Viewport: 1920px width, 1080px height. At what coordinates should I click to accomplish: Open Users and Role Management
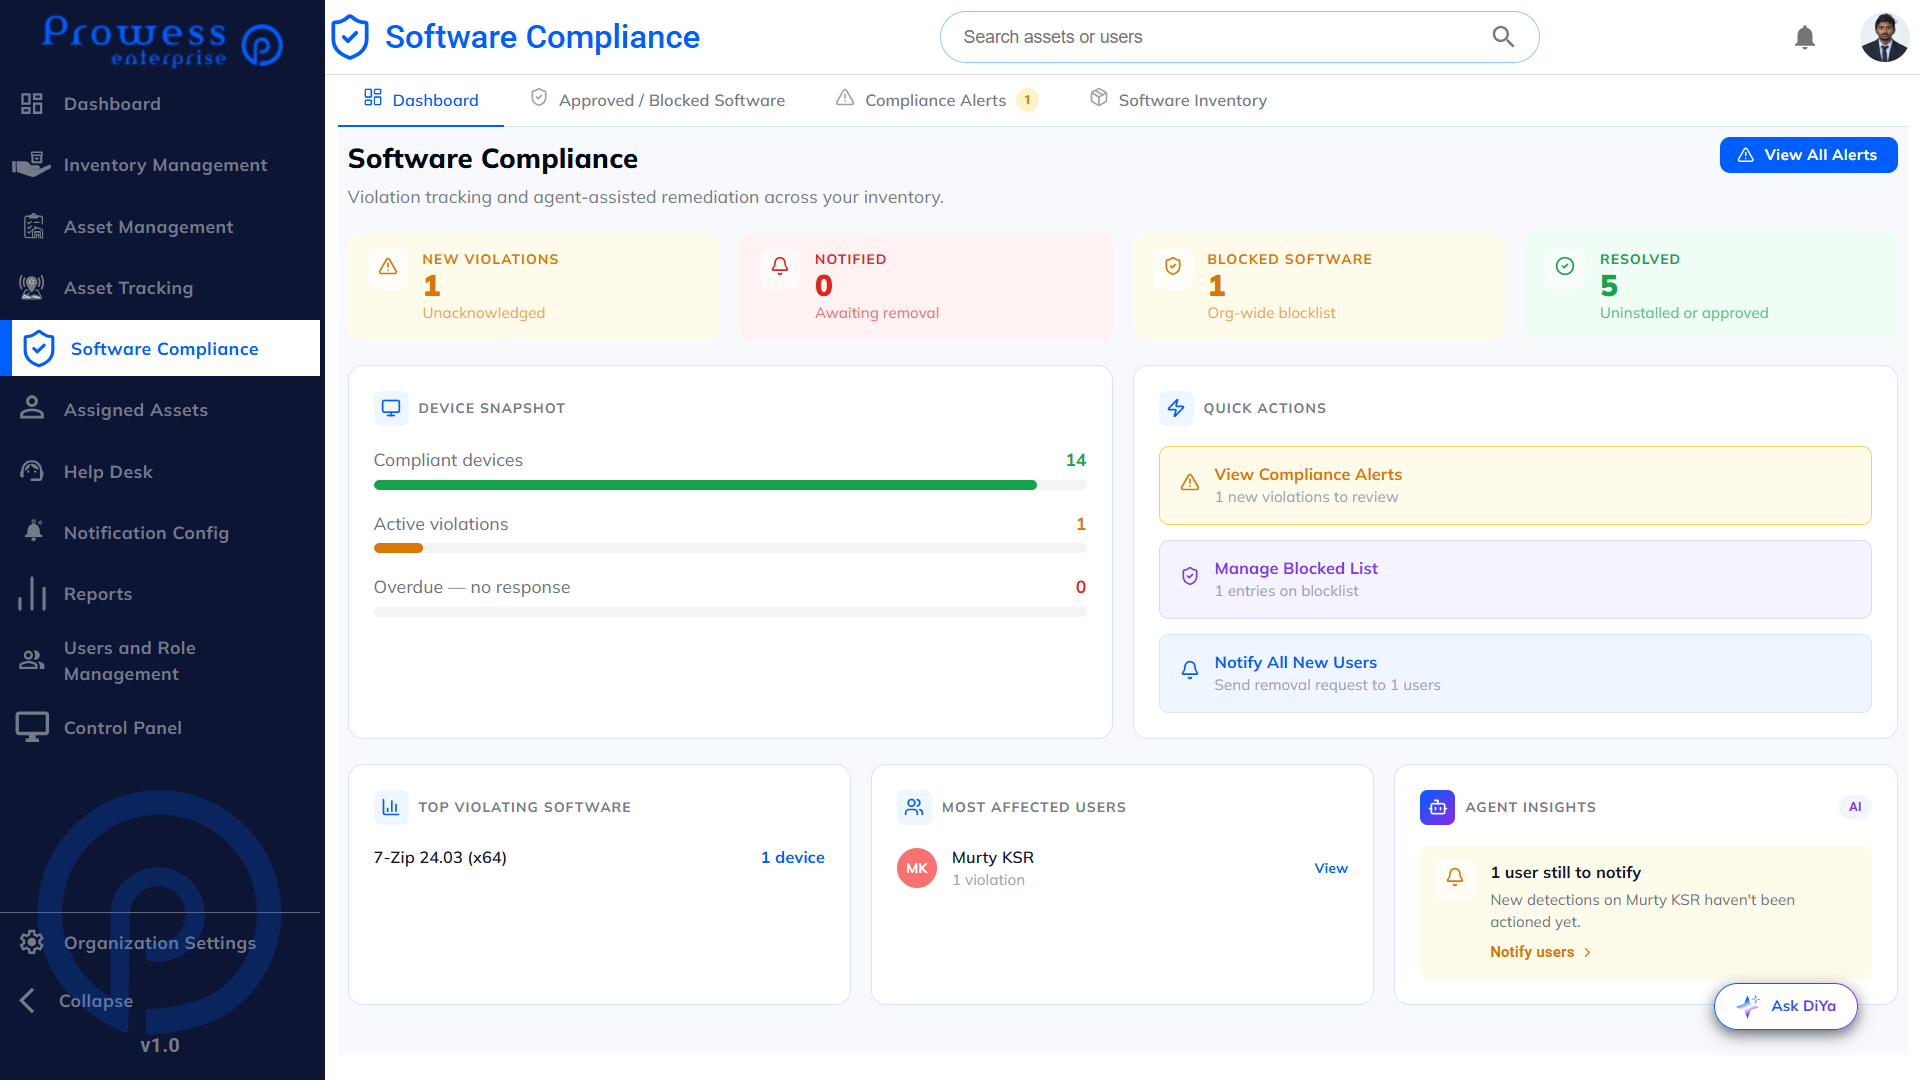pyautogui.click(x=160, y=661)
